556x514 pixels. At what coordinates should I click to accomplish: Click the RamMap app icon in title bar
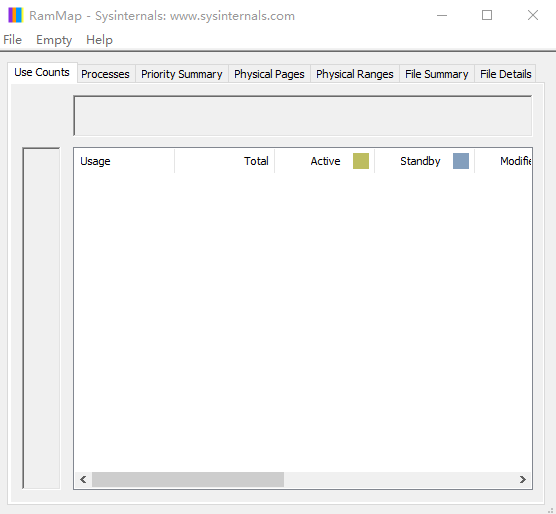(16, 15)
